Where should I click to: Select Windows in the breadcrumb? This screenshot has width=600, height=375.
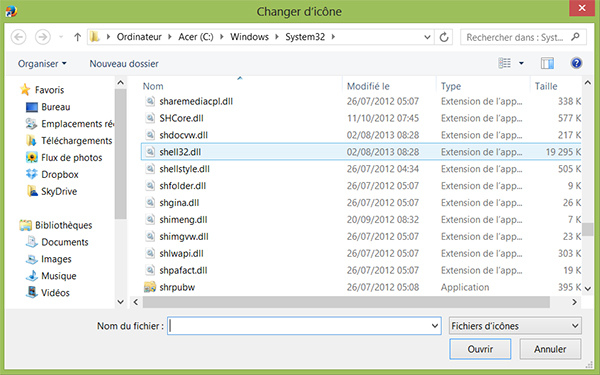coord(249,37)
